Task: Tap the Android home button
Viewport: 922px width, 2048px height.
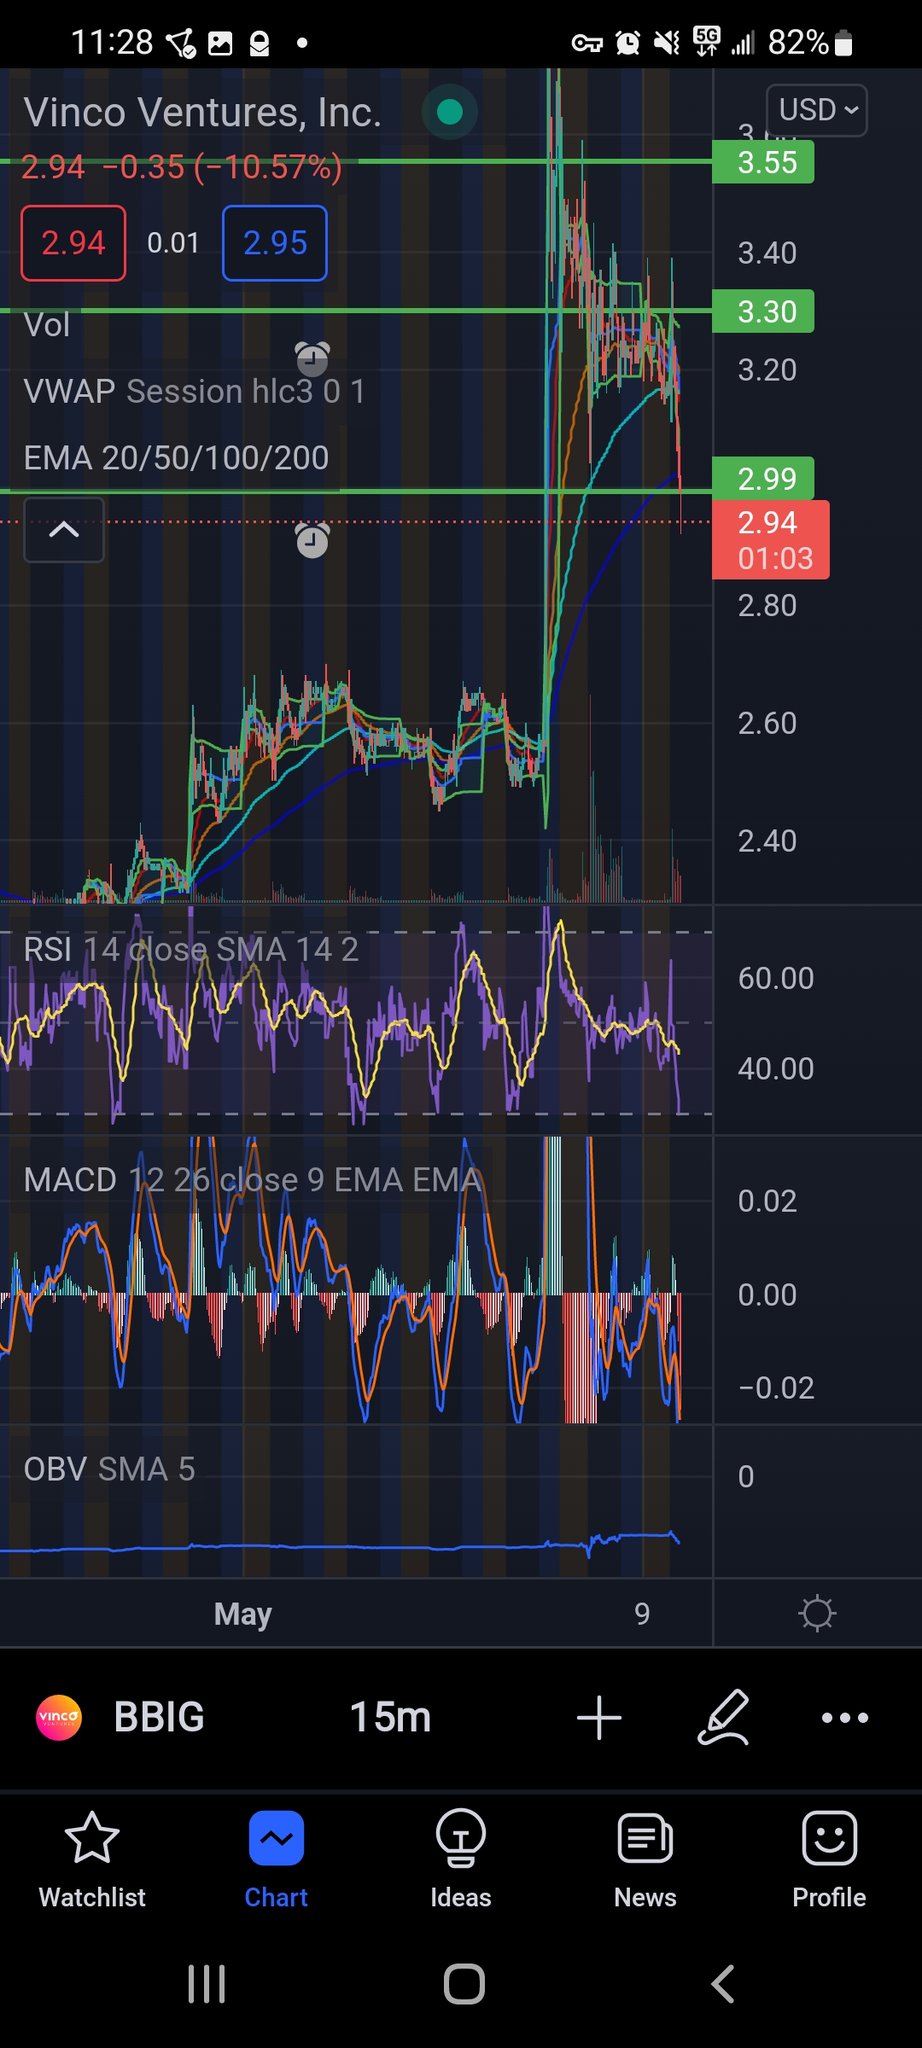Action: [464, 1984]
